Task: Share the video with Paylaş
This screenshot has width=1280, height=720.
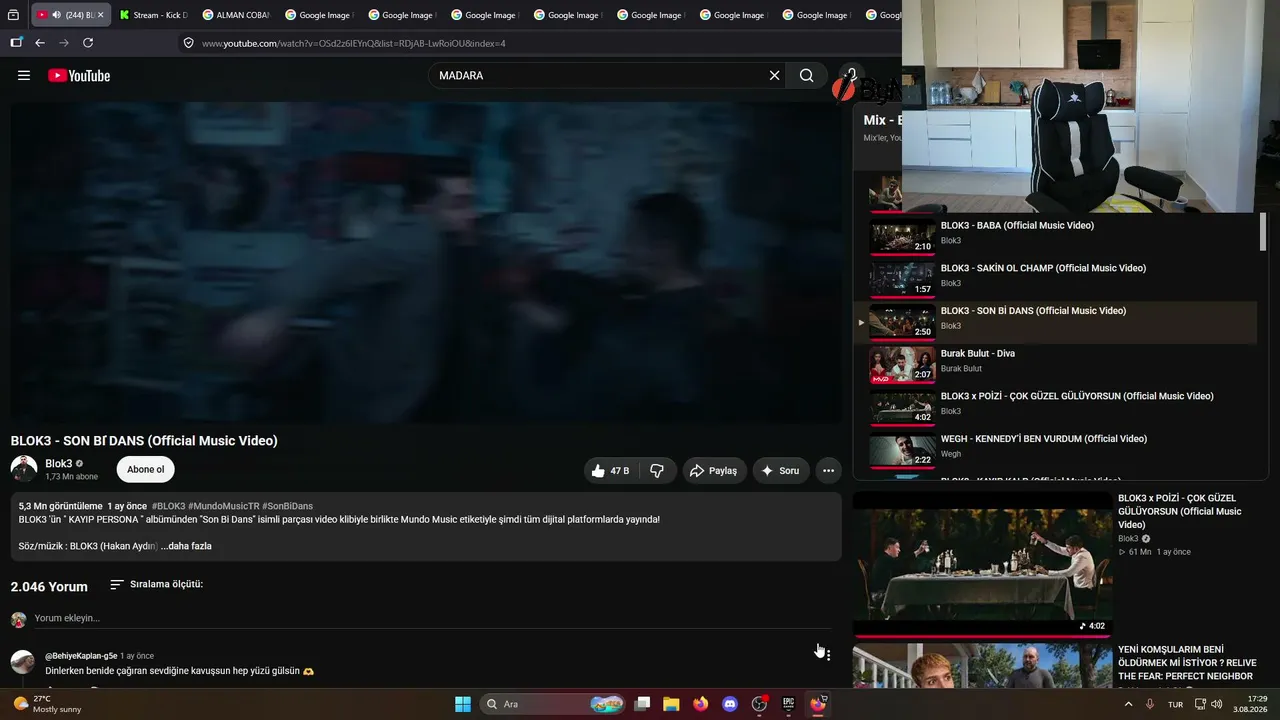Action: (x=714, y=470)
